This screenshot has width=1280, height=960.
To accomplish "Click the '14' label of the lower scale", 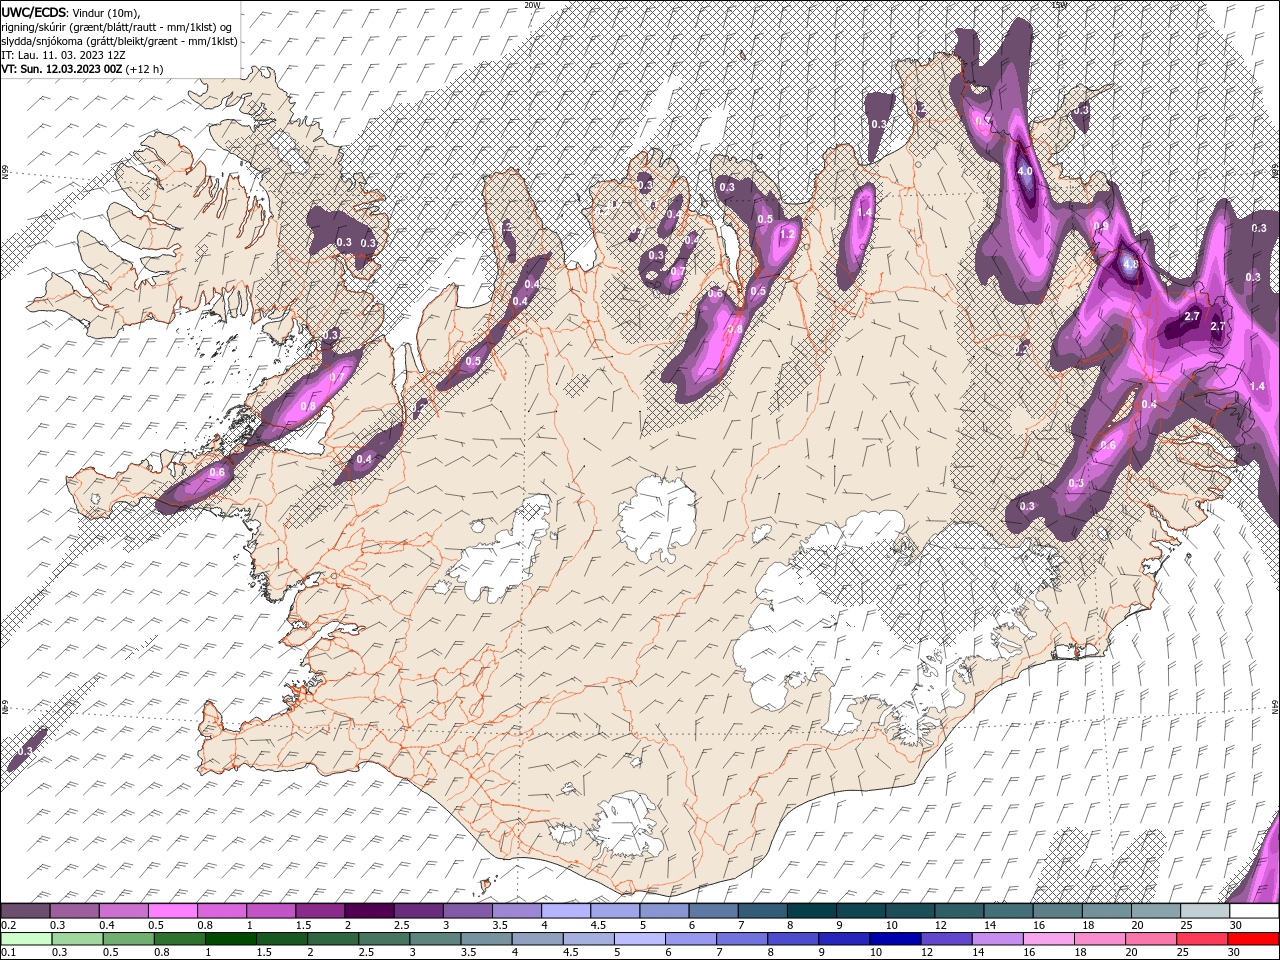I will [978, 953].
